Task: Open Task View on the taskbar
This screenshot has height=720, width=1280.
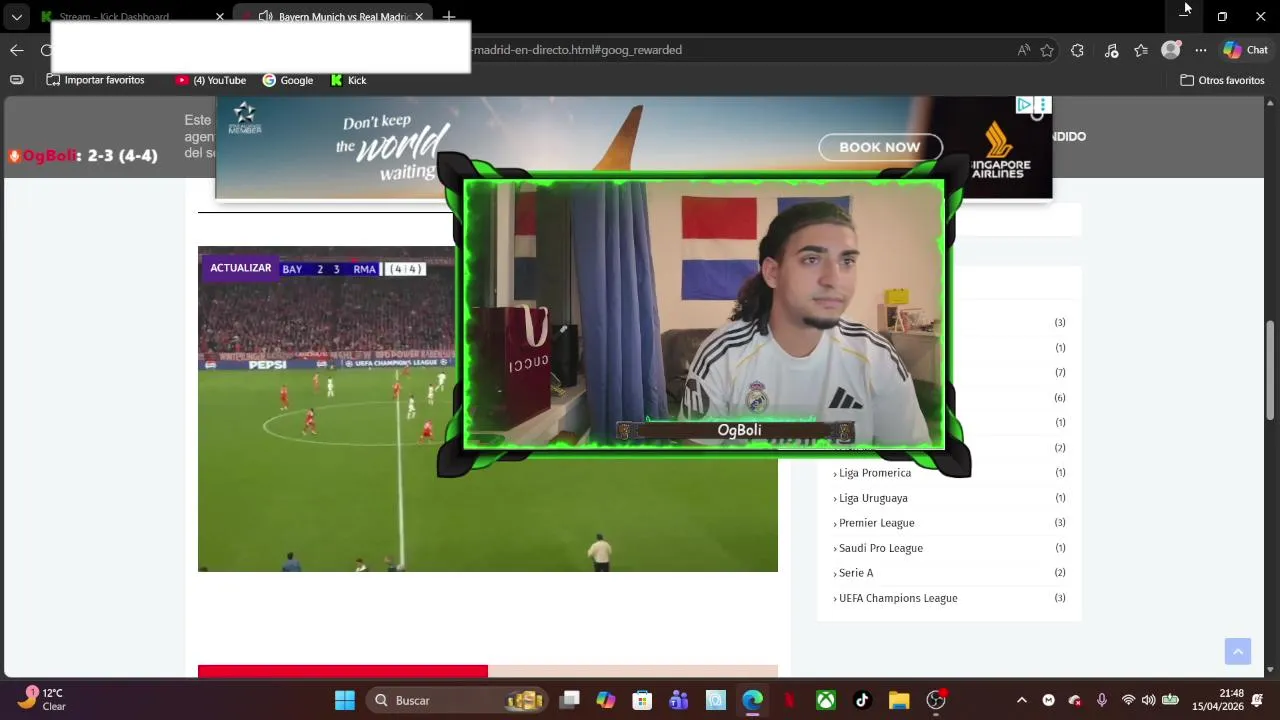Action: [570, 700]
